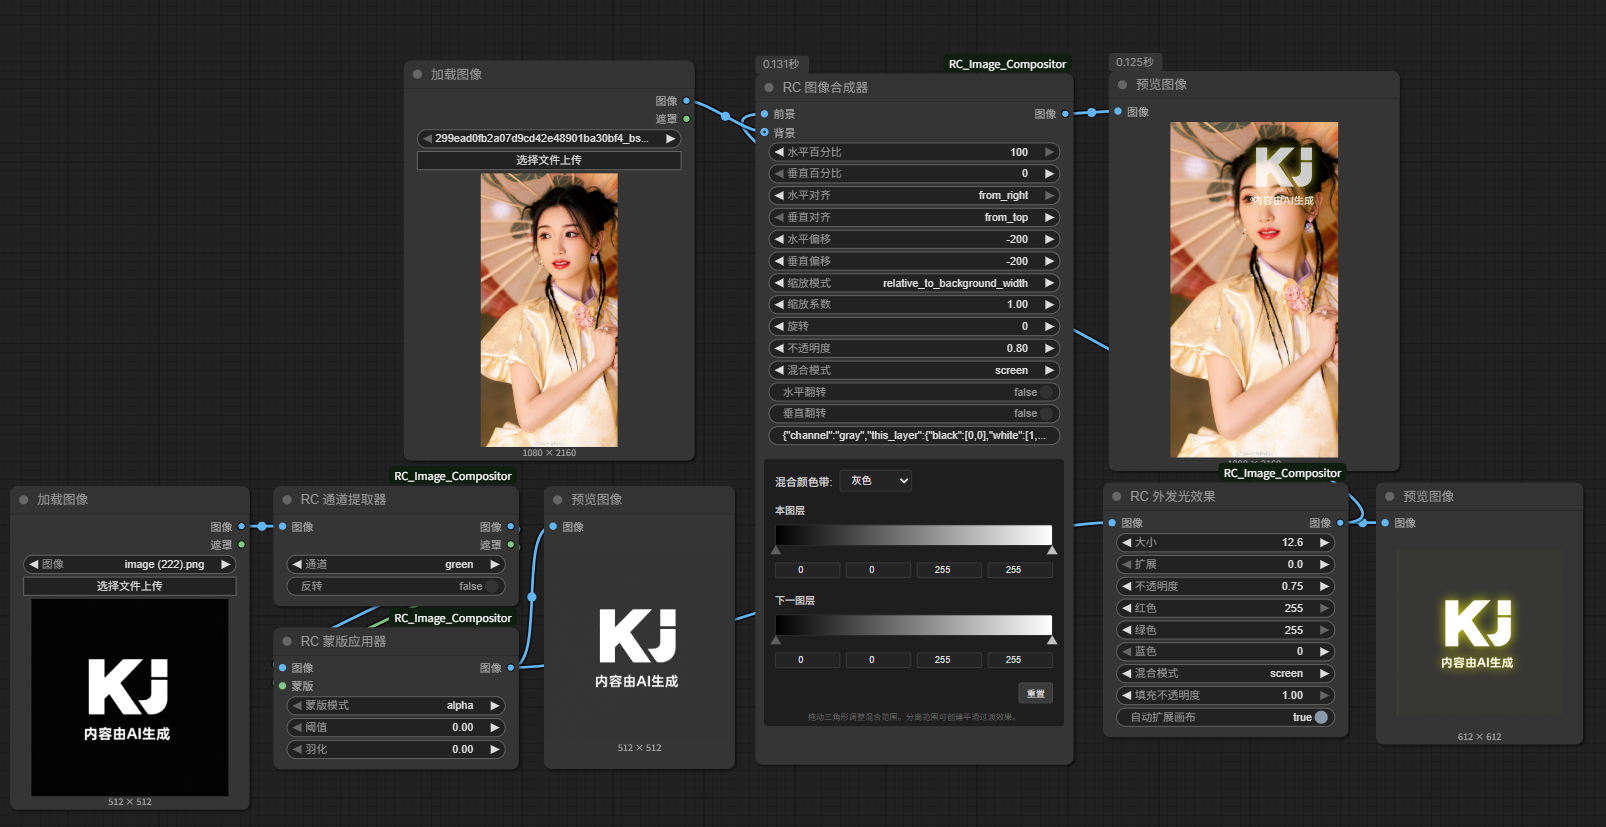The height and width of the screenshot is (827, 1606).
Task: Click the composited portrait preview image
Action: 1254,290
